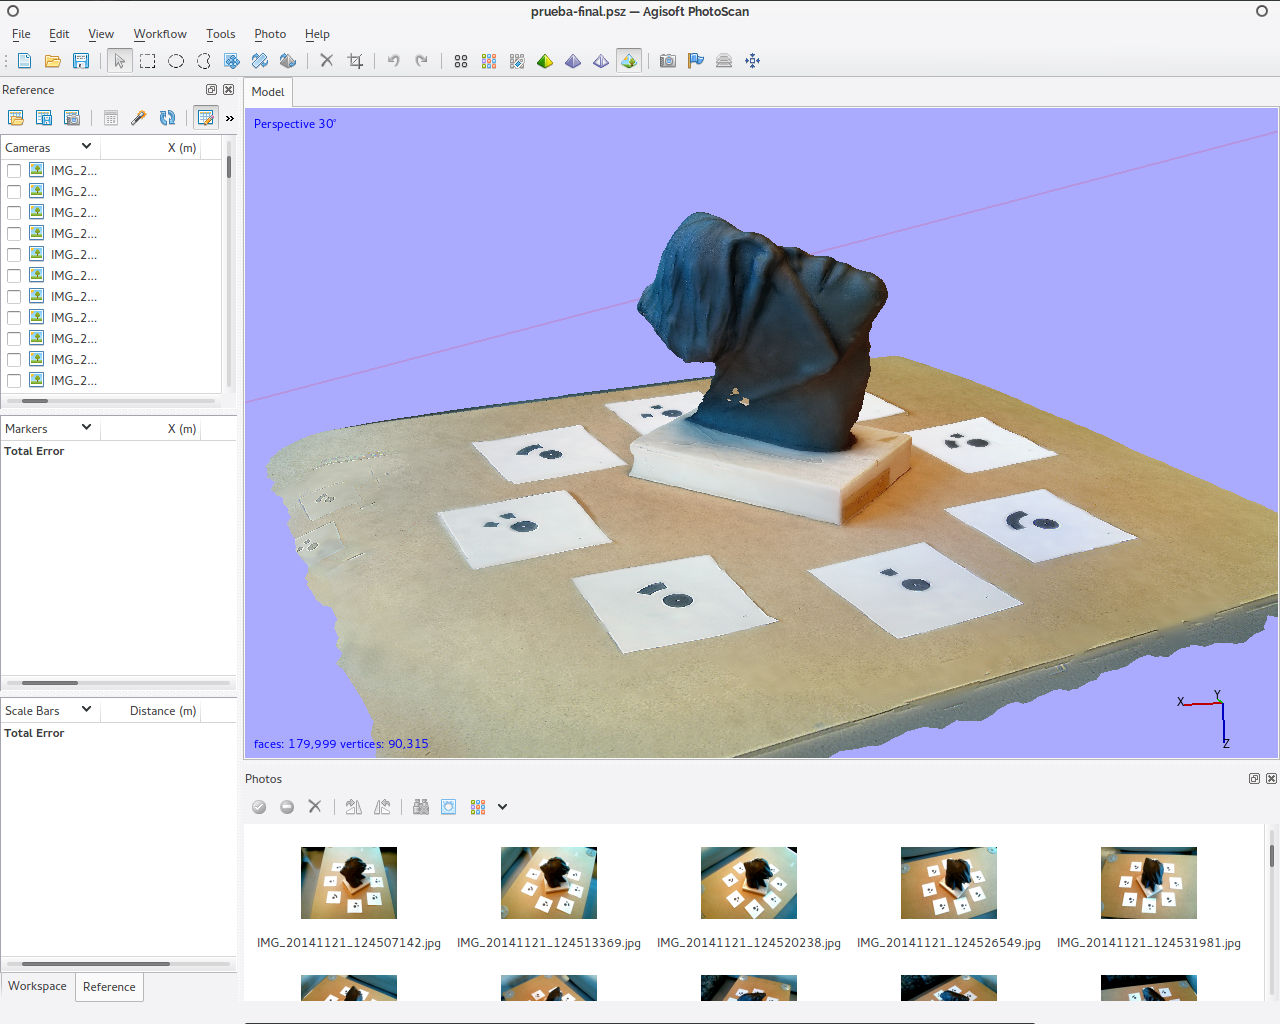Open the View menu

point(101,34)
